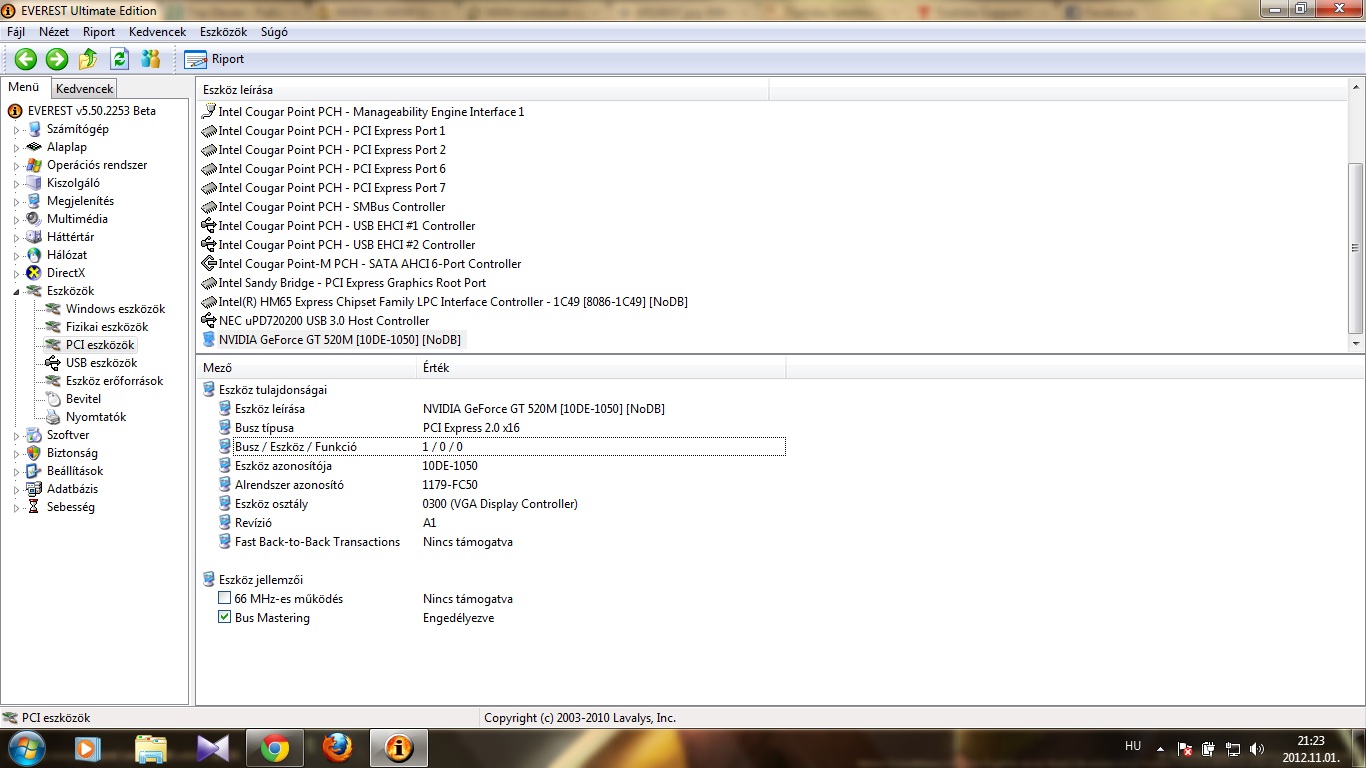1366x768 pixels.
Task: Click the Adatbázis tree icon
Action: [34, 489]
